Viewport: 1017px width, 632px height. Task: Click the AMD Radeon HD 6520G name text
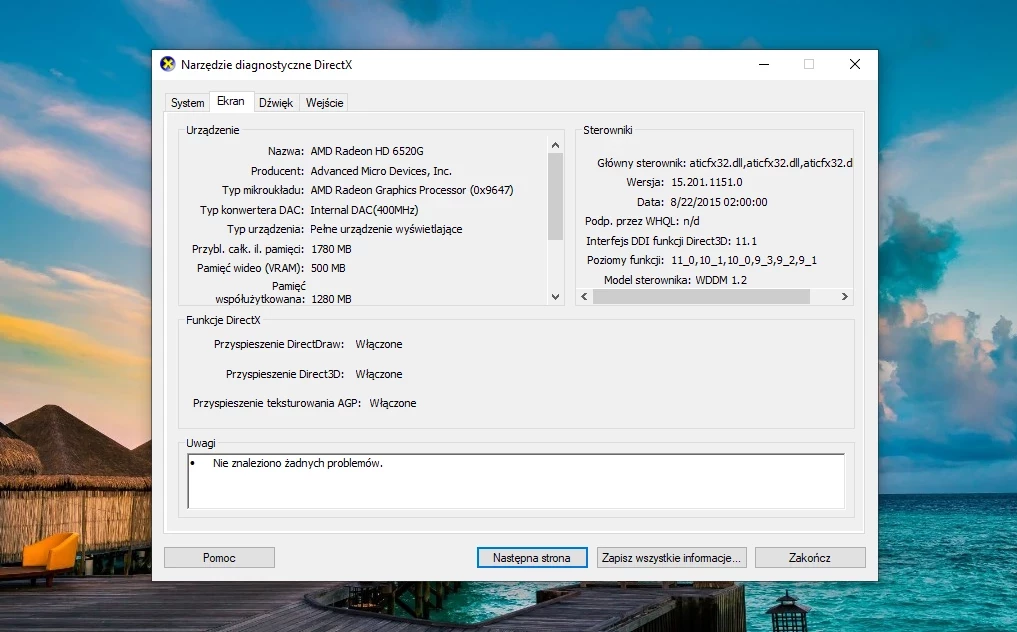[x=366, y=151]
